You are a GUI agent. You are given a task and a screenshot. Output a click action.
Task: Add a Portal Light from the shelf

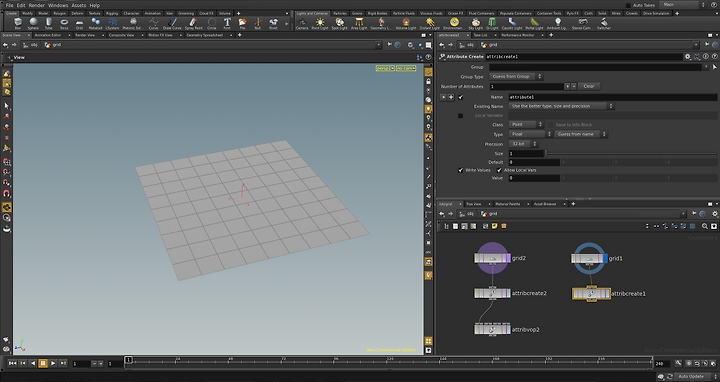pyautogui.click(x=534, y=23)
